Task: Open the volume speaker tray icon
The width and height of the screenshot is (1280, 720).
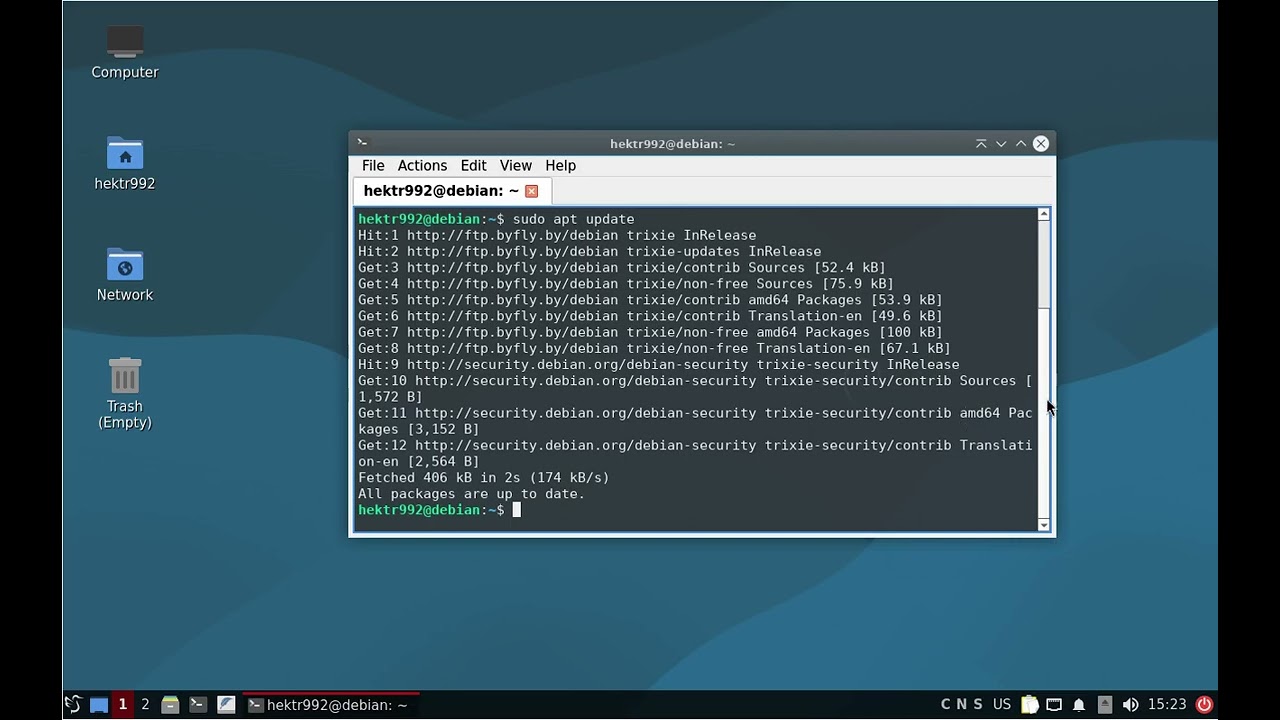Action: (x=1130, y=704)
